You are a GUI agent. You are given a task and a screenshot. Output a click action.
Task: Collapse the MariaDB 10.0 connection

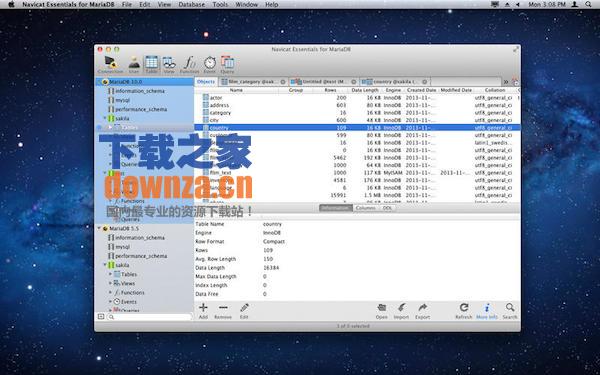pyautogui.click(x=99, y=82)
